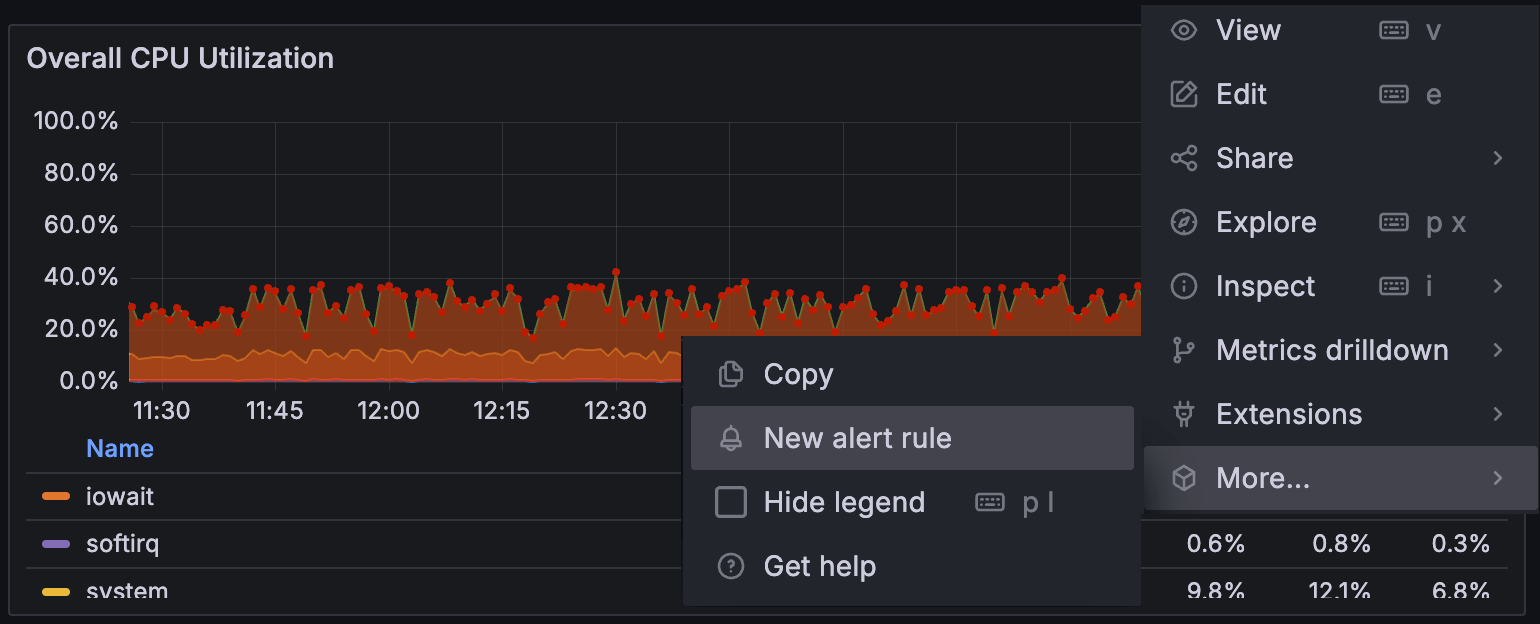Expand the Extensions submenu arrow
The width and height of the screenshot is (1540, 624).
pyautogui.click(x=1497, y=414)
